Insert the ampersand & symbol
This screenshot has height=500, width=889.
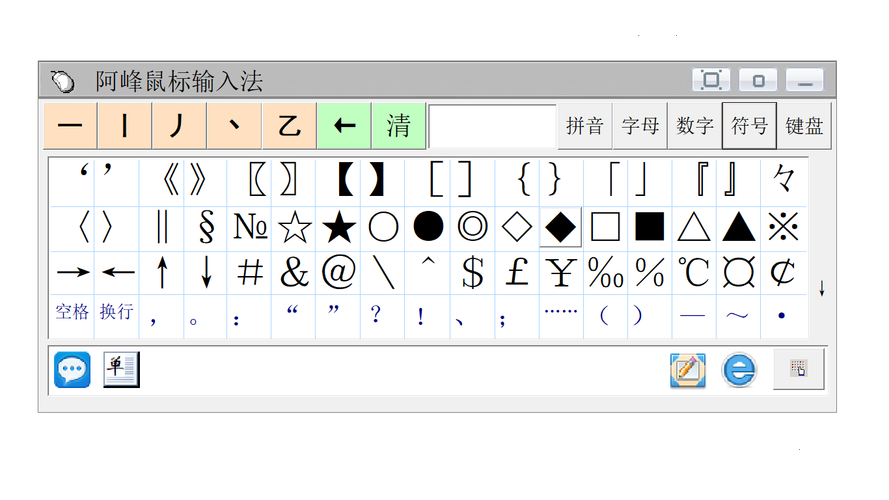pyautogui.click(x=294, y=273)
